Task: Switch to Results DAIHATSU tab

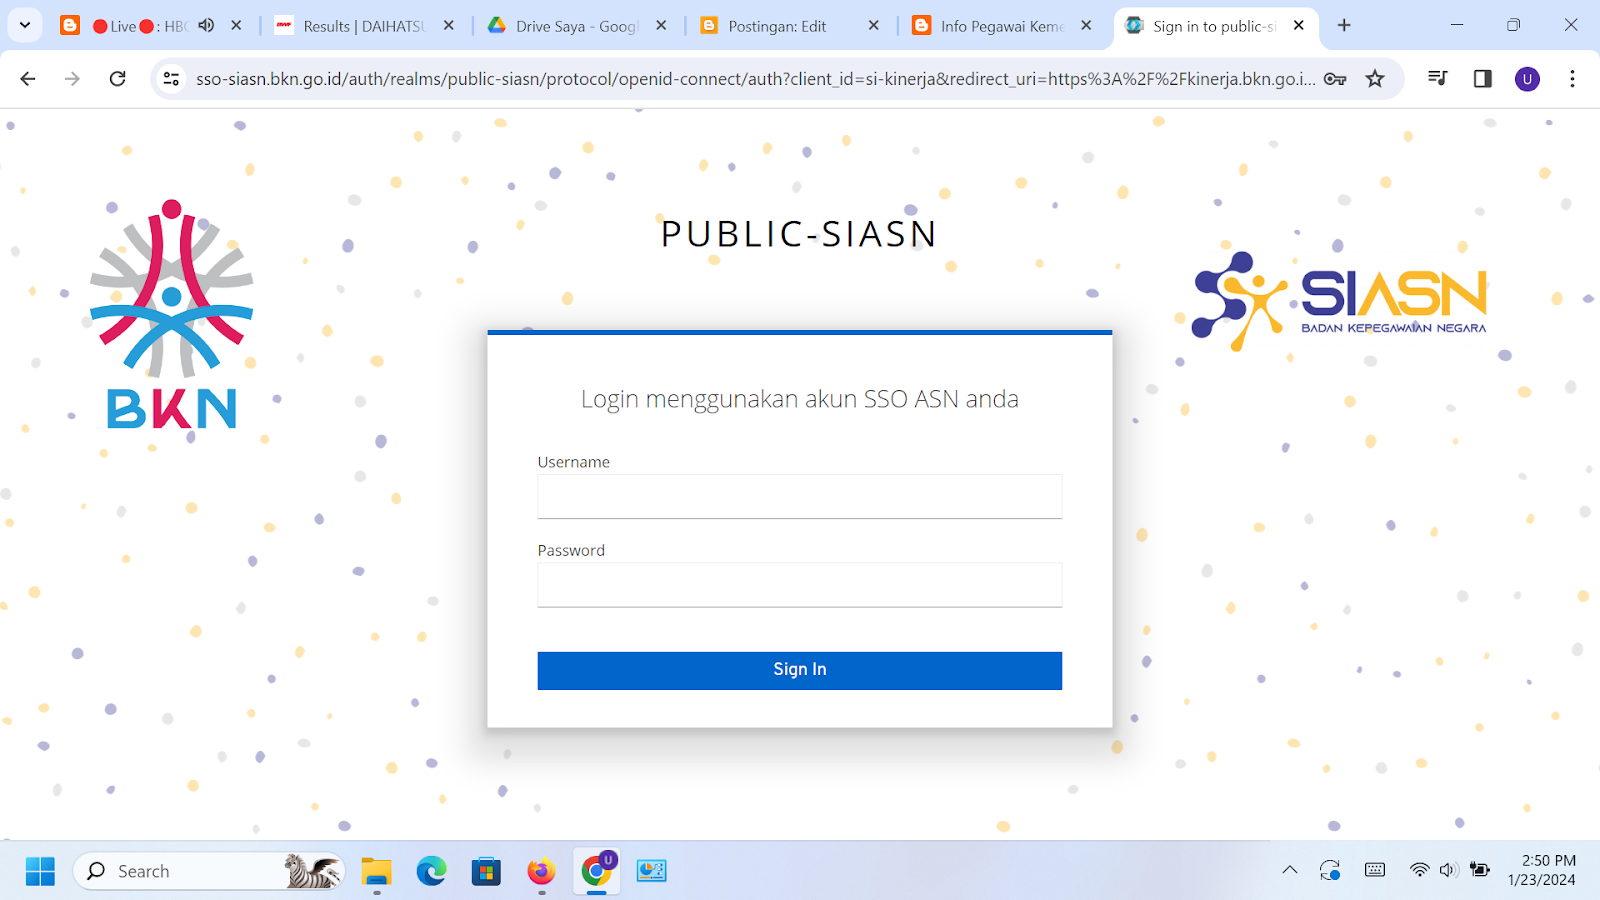Action: click(x=364, y=26)
